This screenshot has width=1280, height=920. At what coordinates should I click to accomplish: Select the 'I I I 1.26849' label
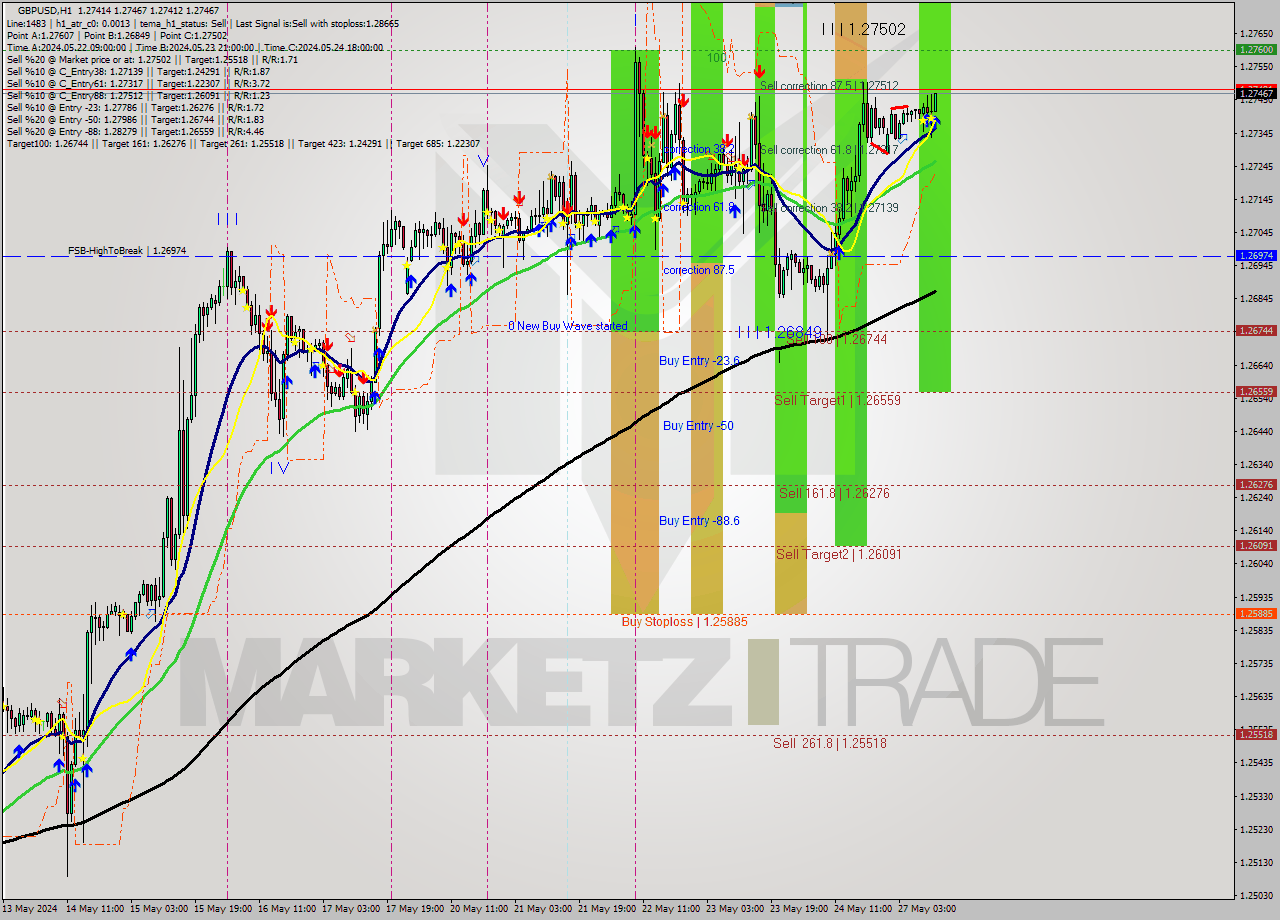[x=781, y=332]
